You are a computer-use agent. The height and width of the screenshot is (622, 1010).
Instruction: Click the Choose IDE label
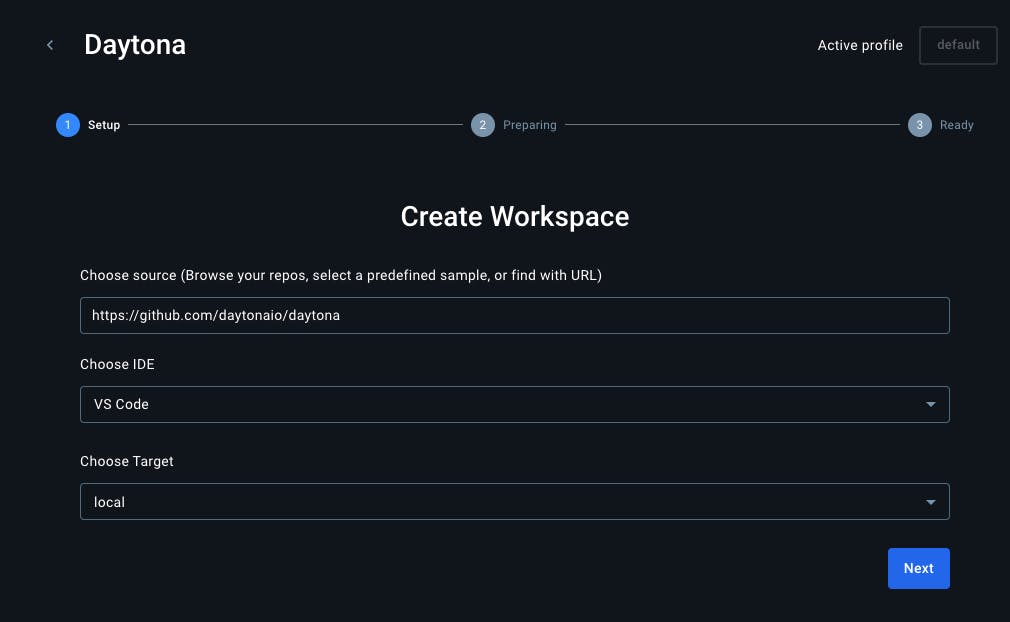pyautogui.click(x=117, y=364)
